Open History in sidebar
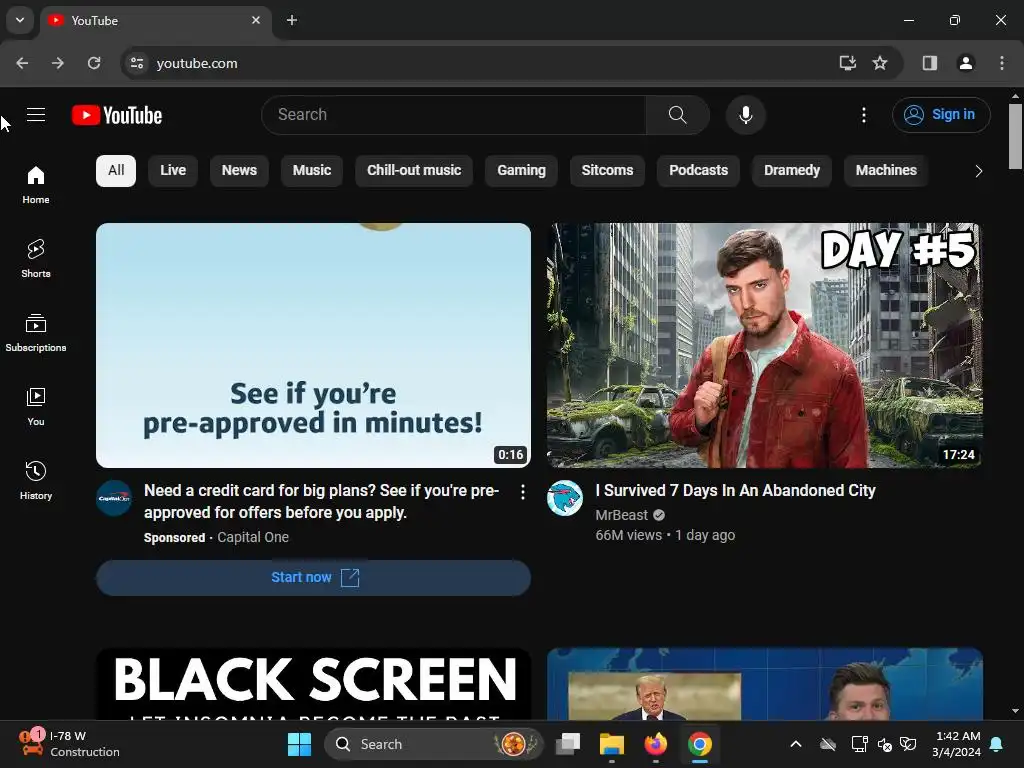 coord(36,481)
